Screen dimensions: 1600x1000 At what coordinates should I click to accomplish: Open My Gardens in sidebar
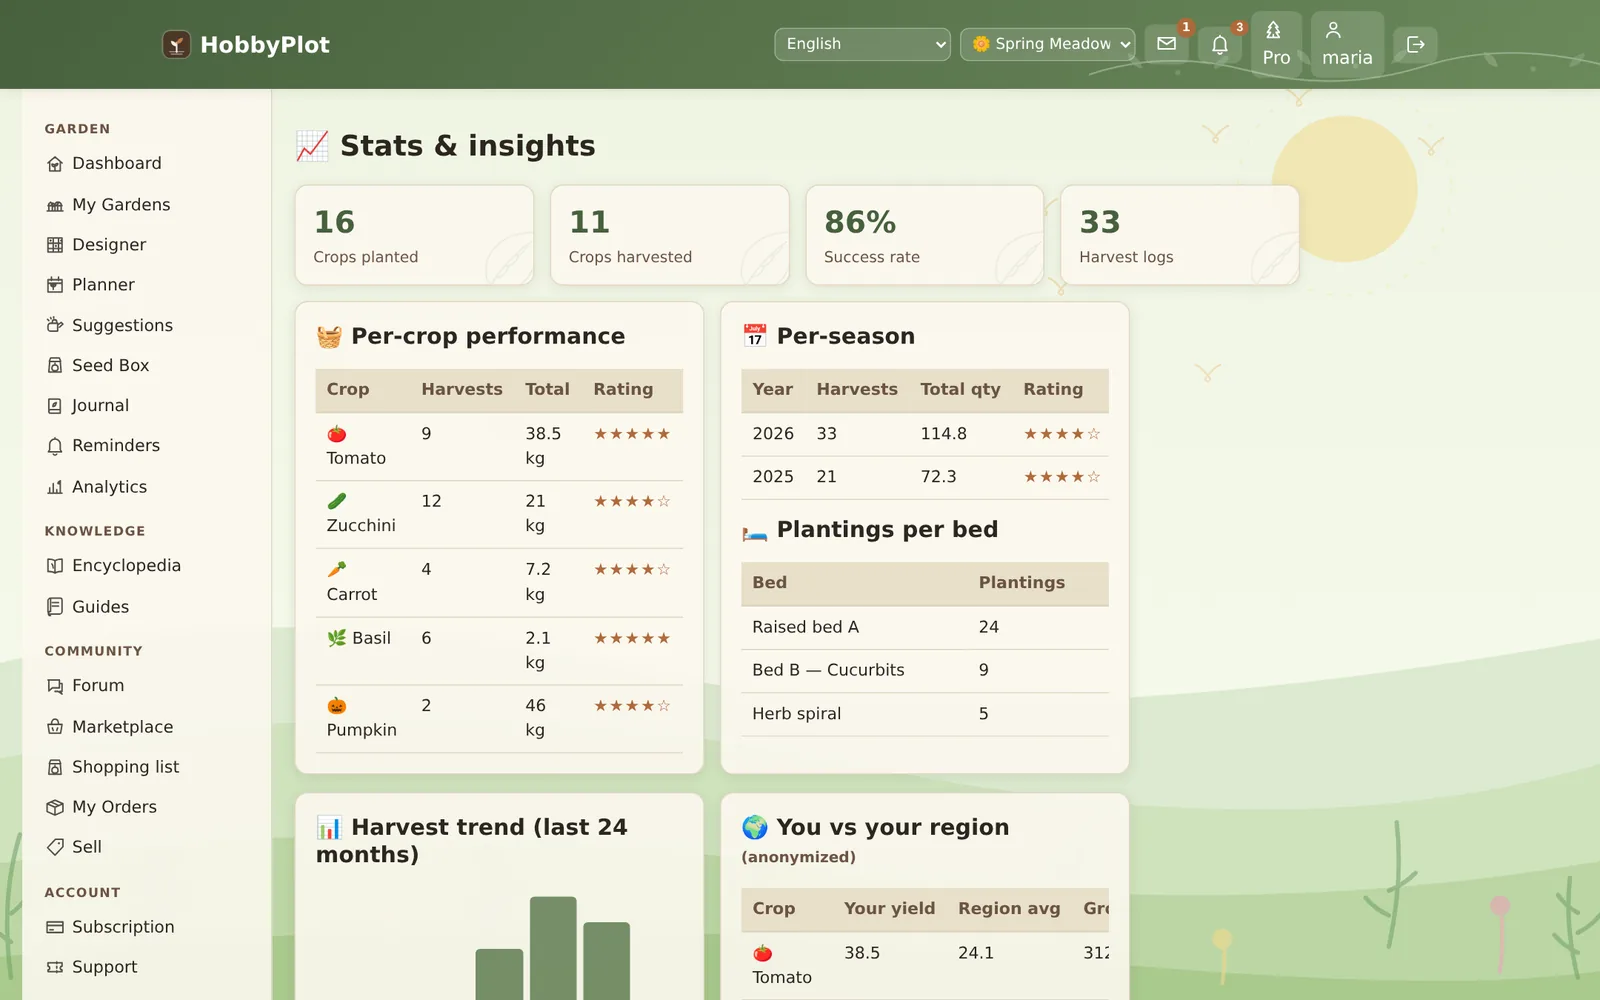pos(146,204)
